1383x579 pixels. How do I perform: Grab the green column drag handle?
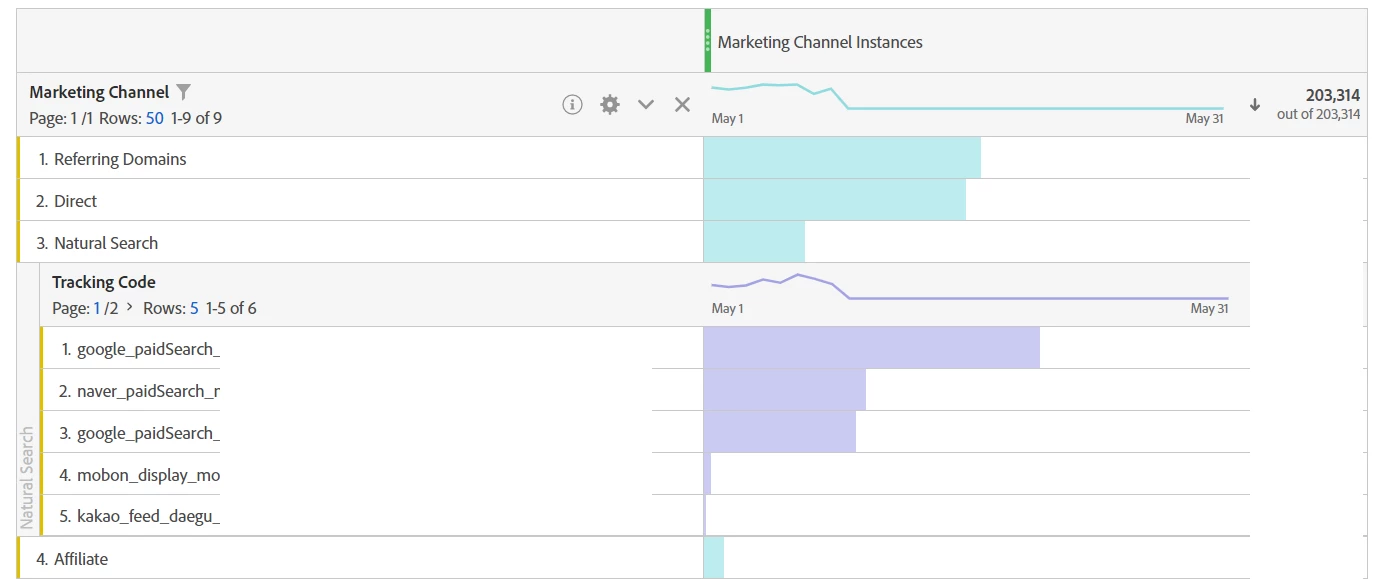click(x=708, y=41)
